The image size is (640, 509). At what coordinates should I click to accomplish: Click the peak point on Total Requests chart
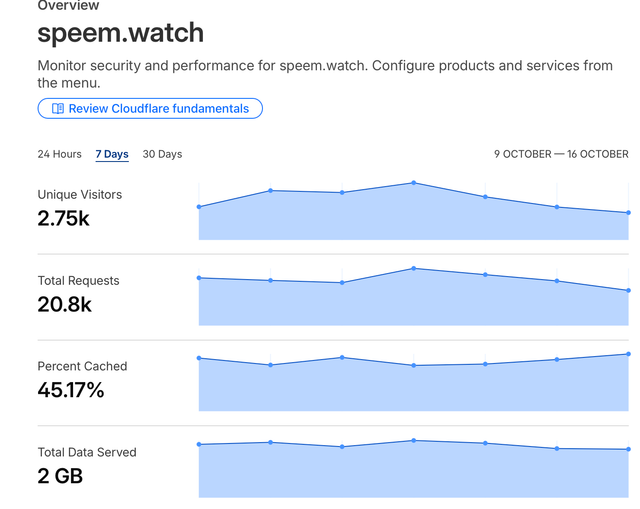pos(413,268)
